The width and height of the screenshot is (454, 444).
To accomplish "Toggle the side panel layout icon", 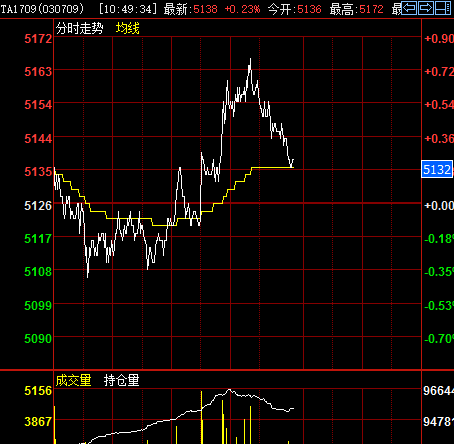I will [443, 8].
